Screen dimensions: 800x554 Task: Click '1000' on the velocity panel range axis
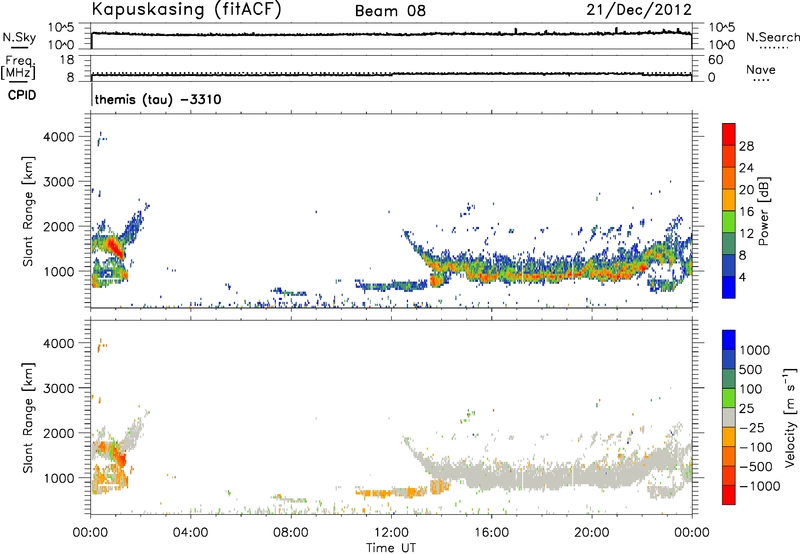[58, 478]
